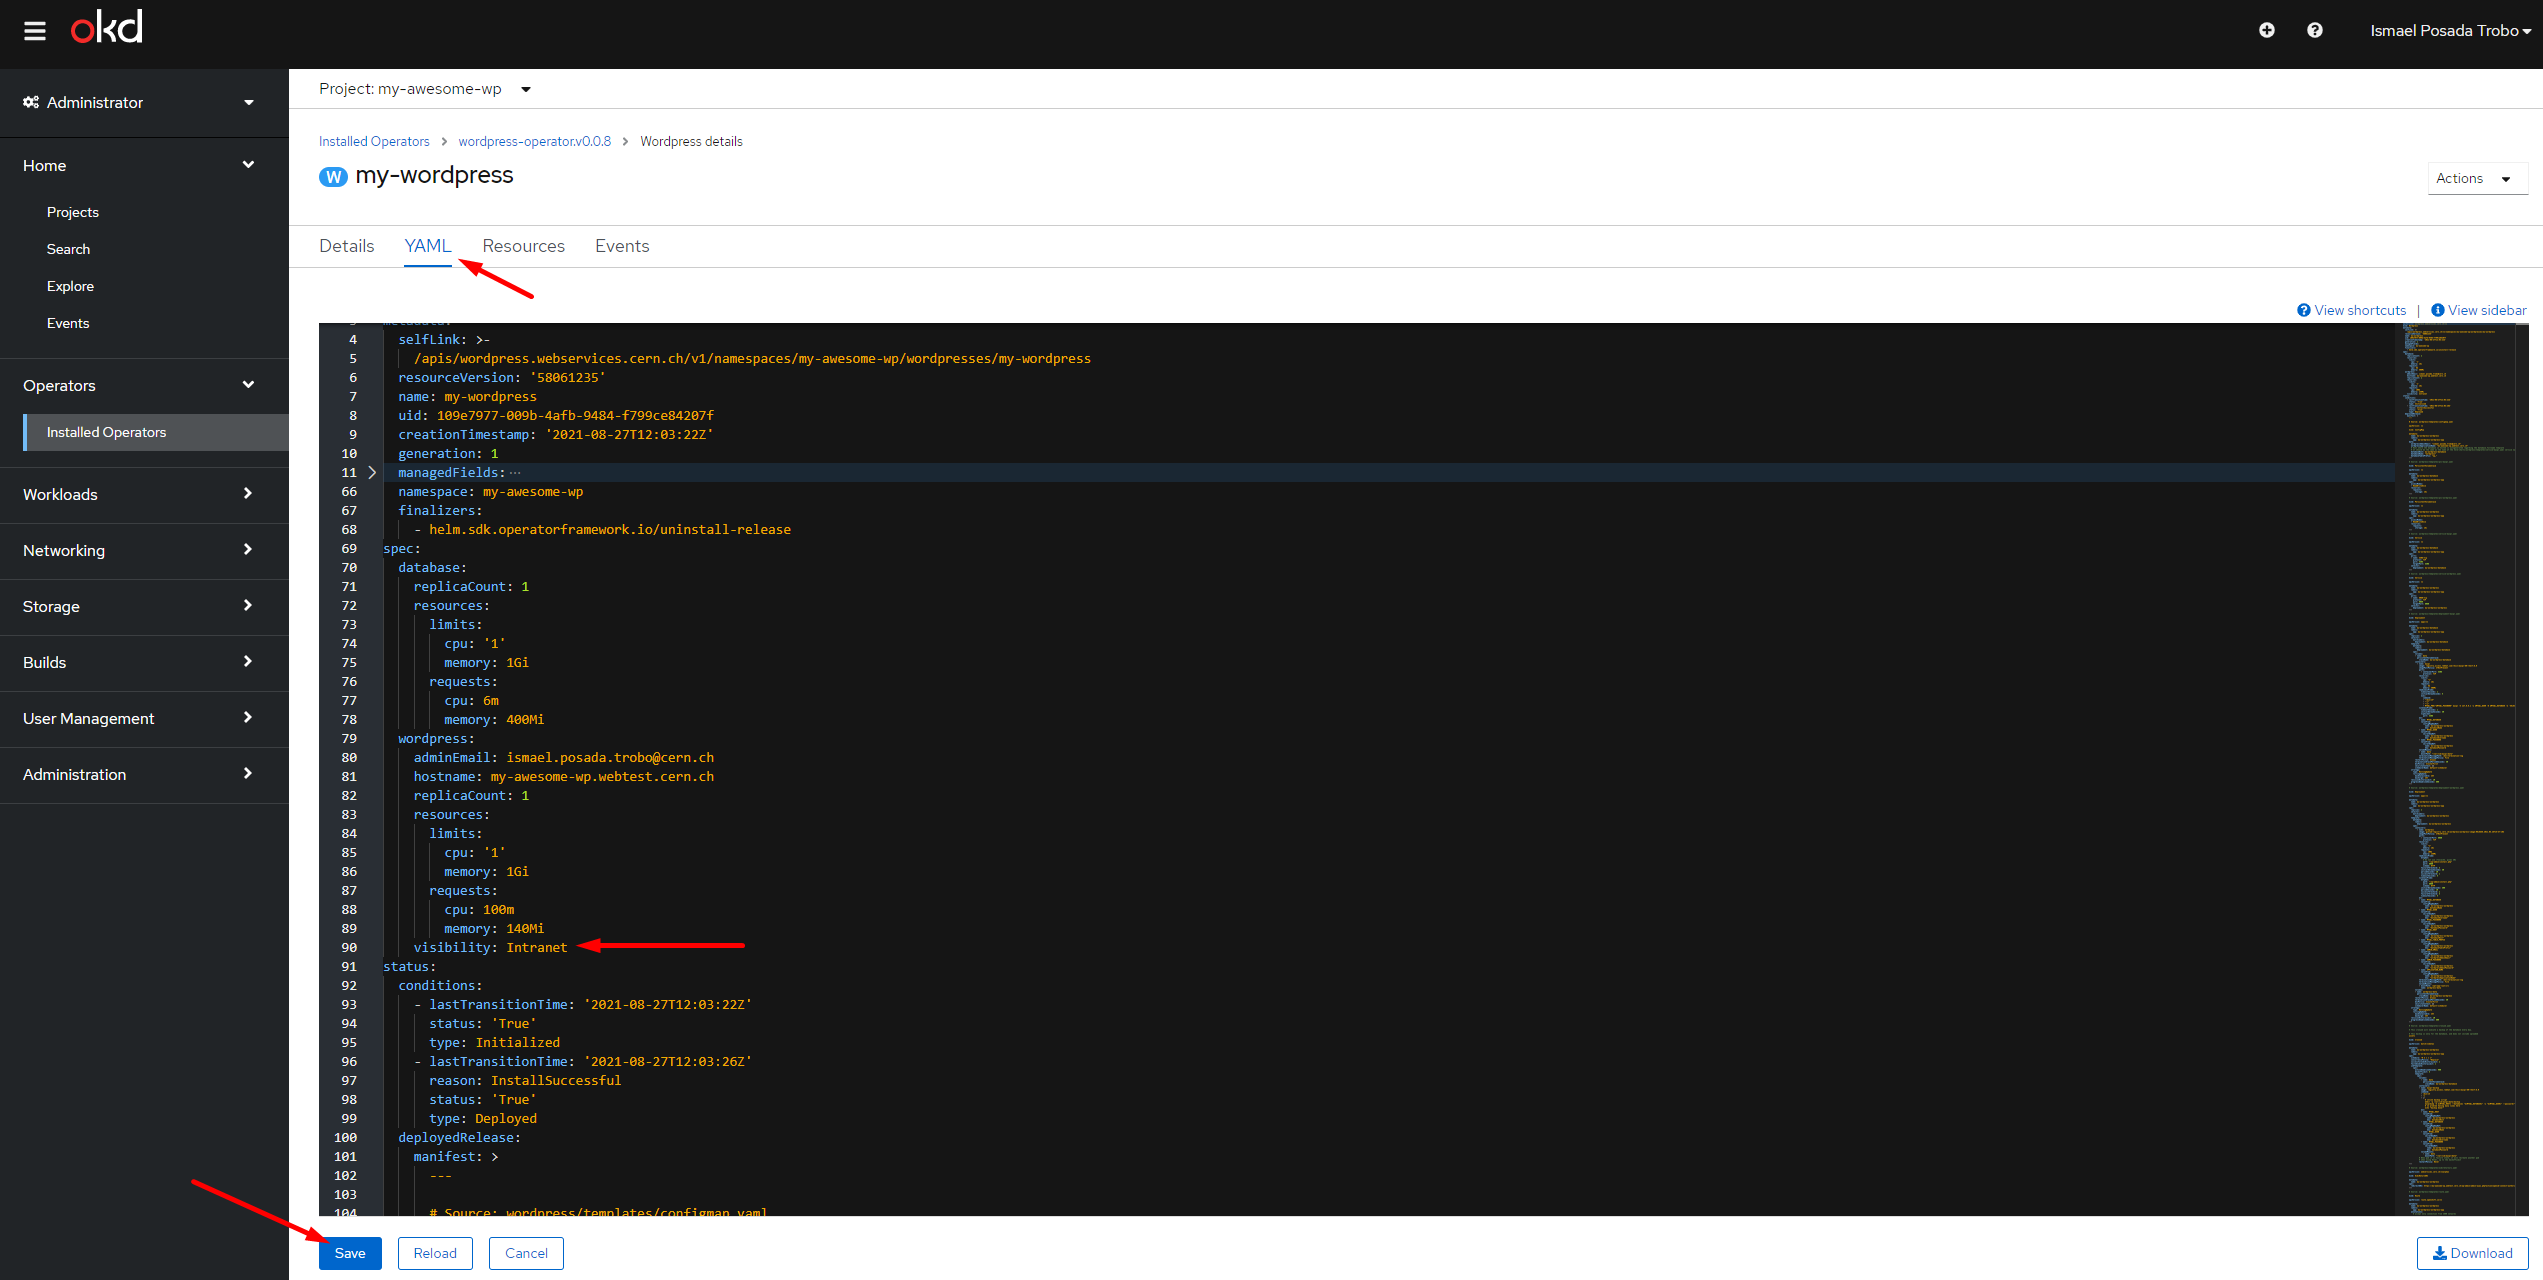Expand the Workloads section
This screenshot has width=2543, height=1280.
(138, 494)
